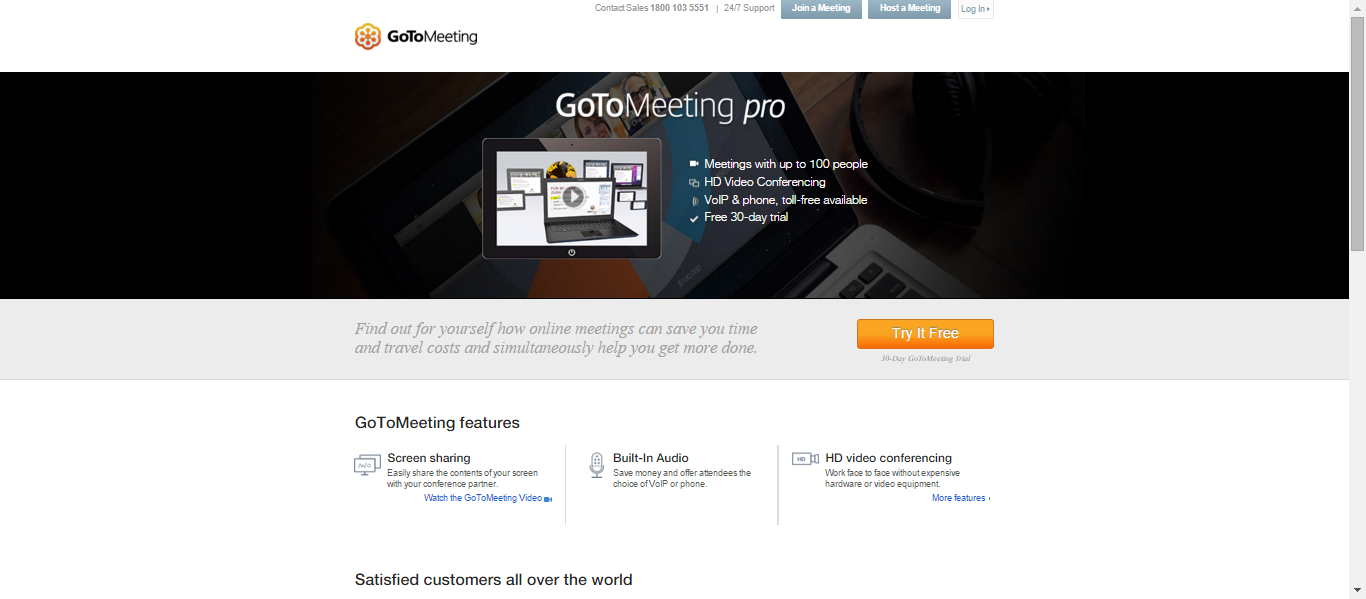Click the power icon below the tablet video
This screenshot has width=1366, height=599.
572,252
